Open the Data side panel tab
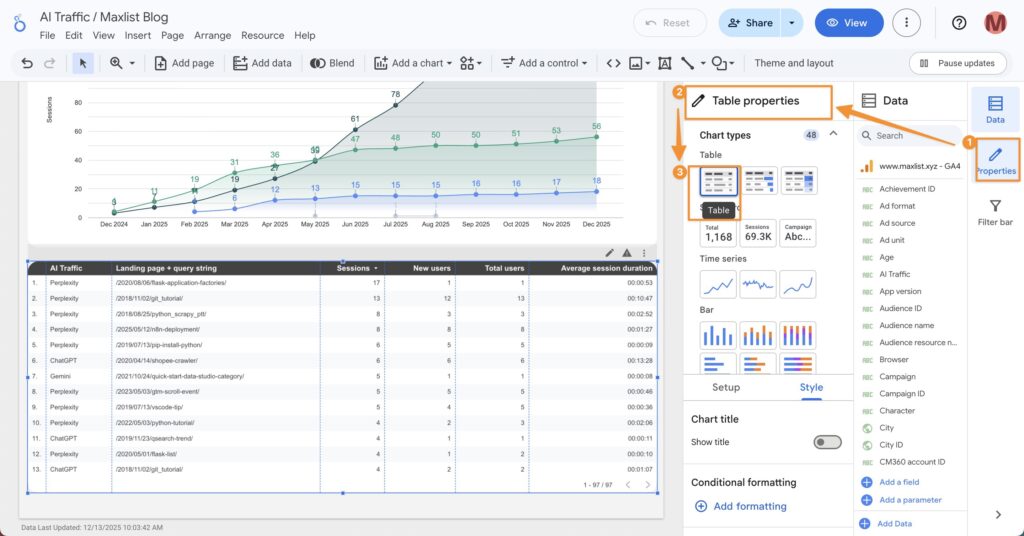The height and width of the screenshot is (536, 1024). coord(995,109)
